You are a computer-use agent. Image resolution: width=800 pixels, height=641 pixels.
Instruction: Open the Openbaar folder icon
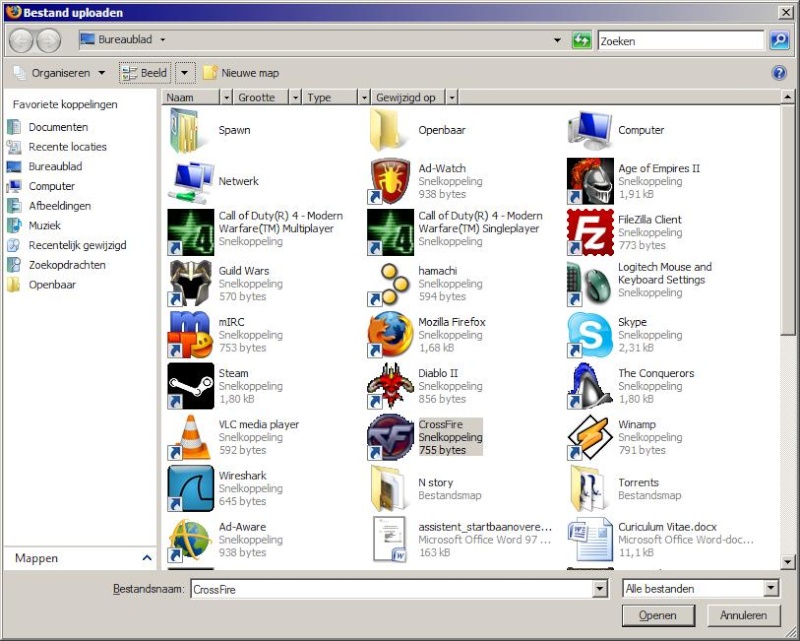pyautogui.click(x=391, y=130)
